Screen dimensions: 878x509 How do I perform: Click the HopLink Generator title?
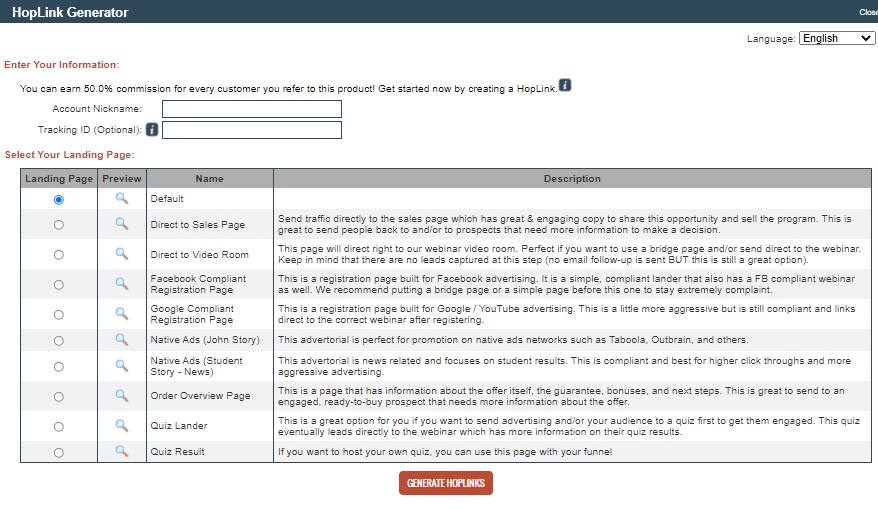tap(70, 12)
